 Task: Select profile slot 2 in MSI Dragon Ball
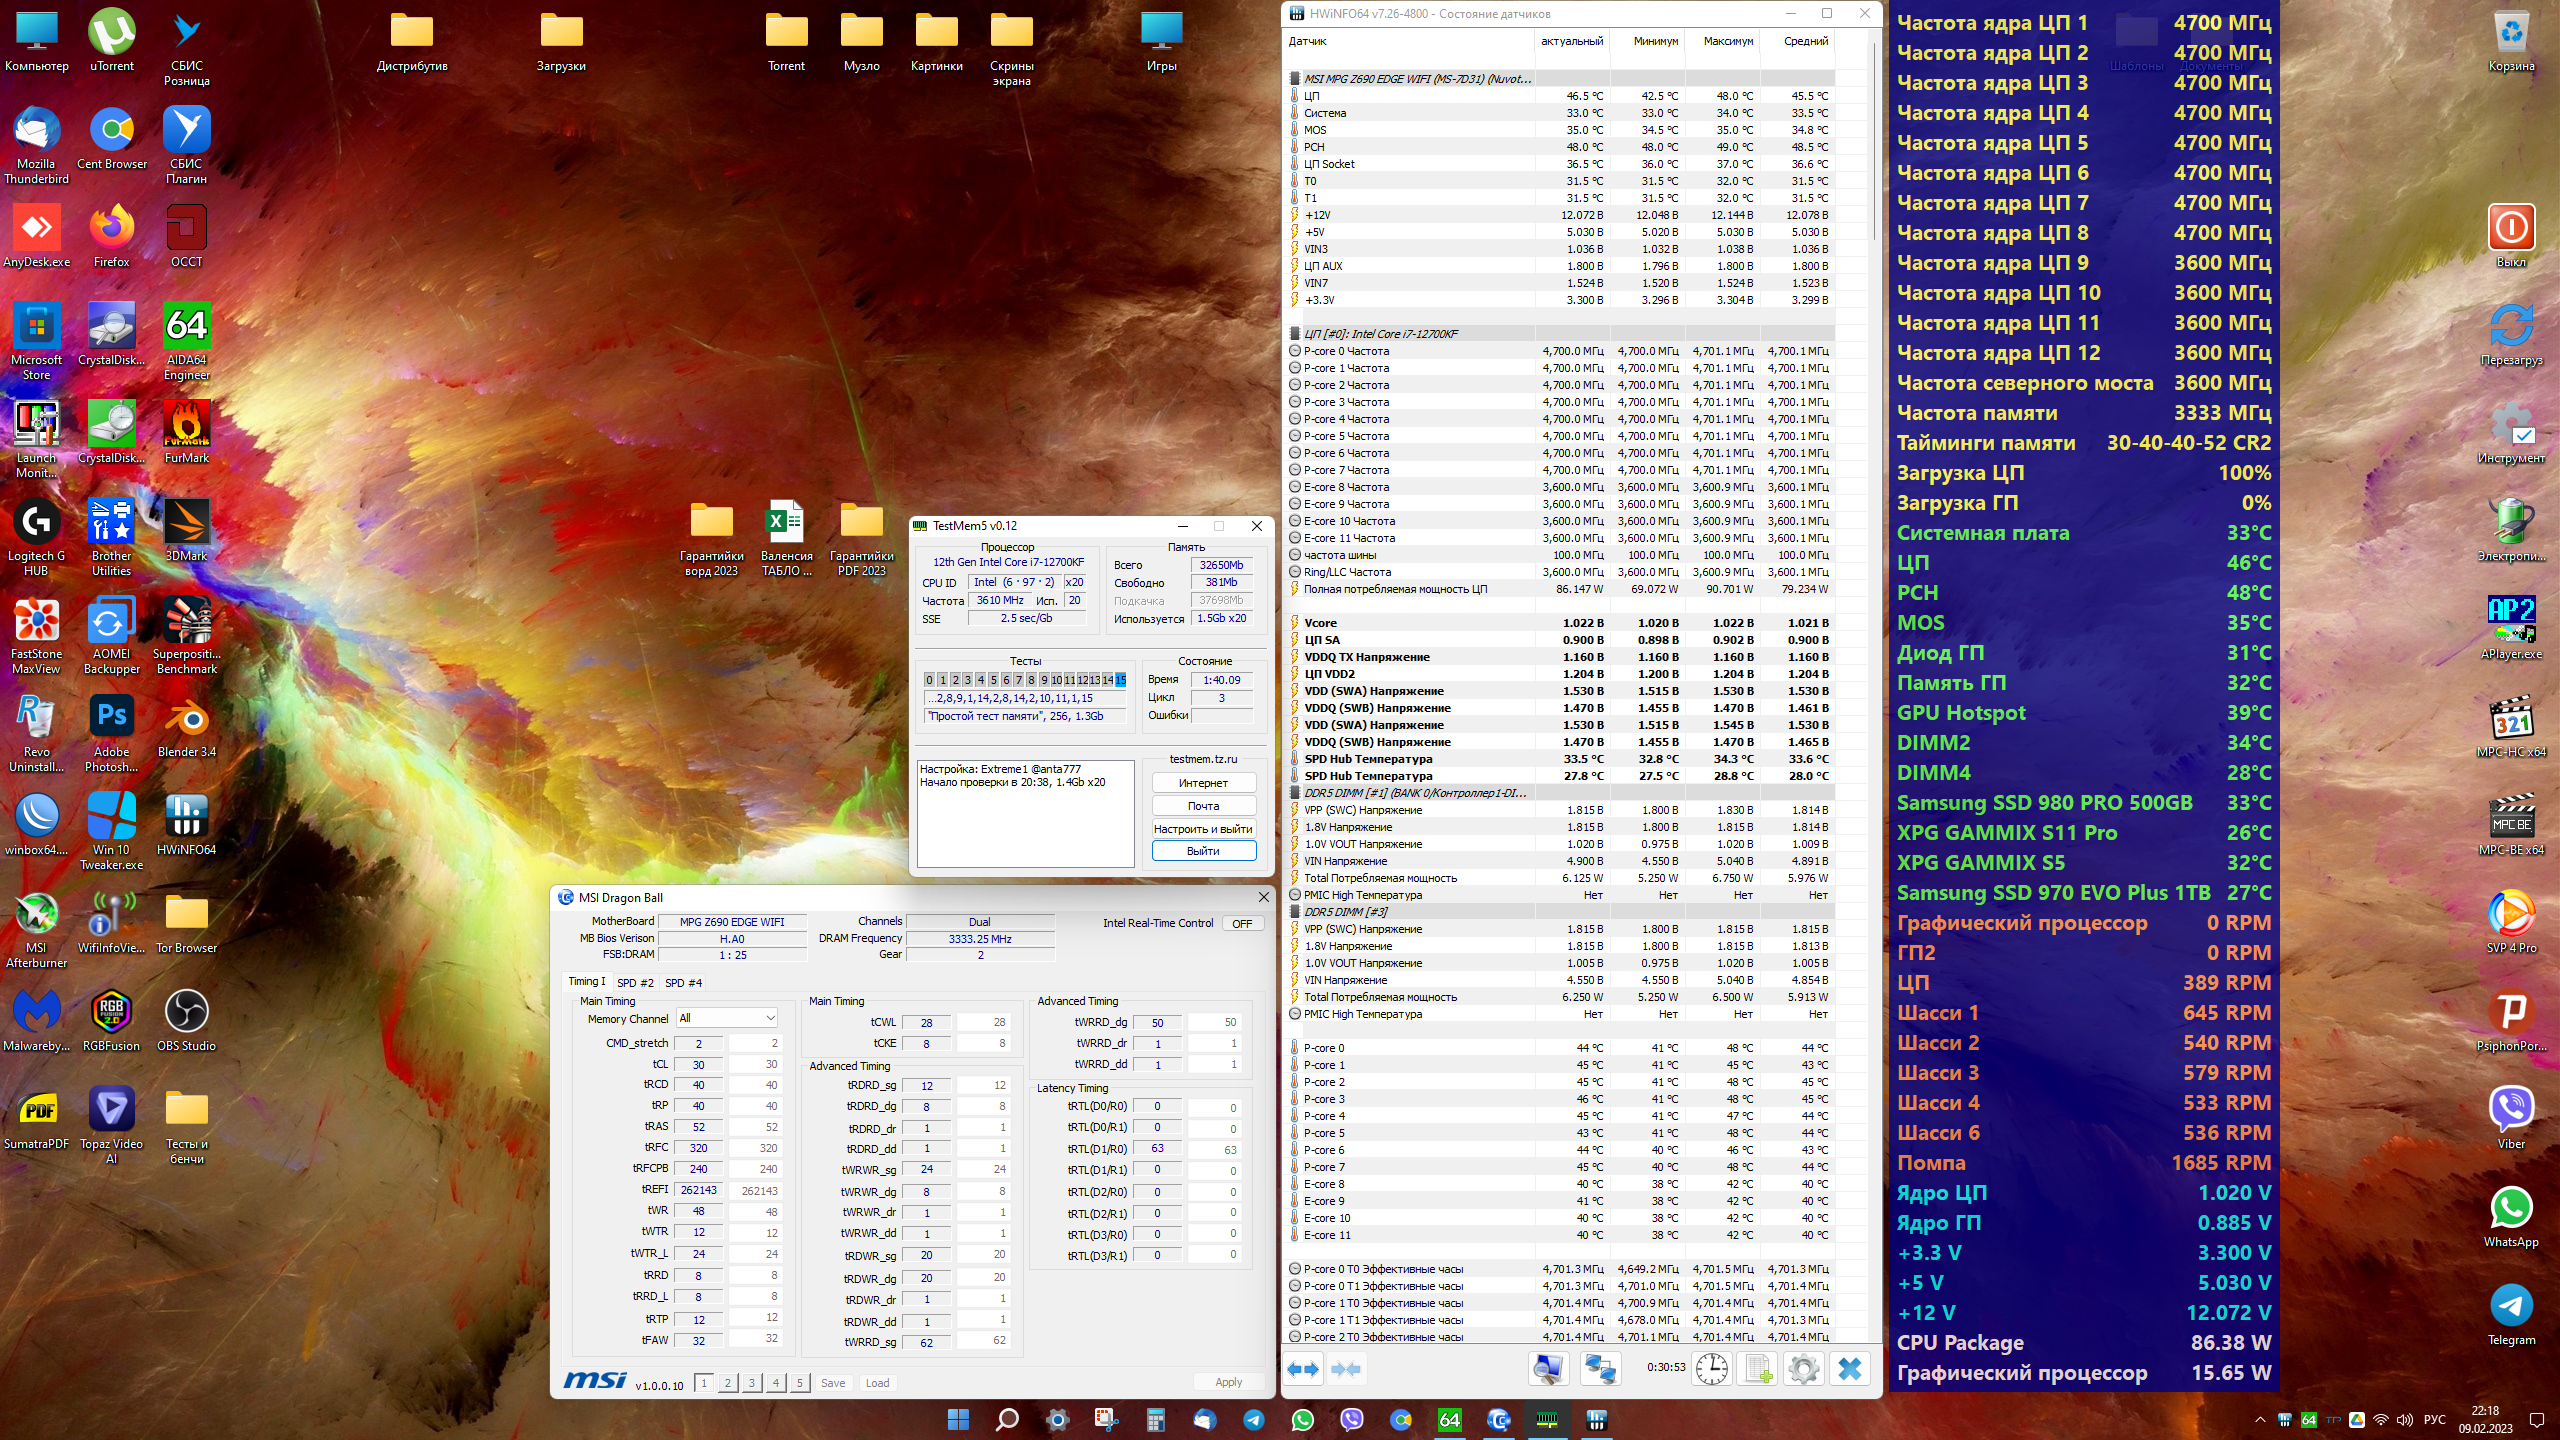[x=728, y=1383]
